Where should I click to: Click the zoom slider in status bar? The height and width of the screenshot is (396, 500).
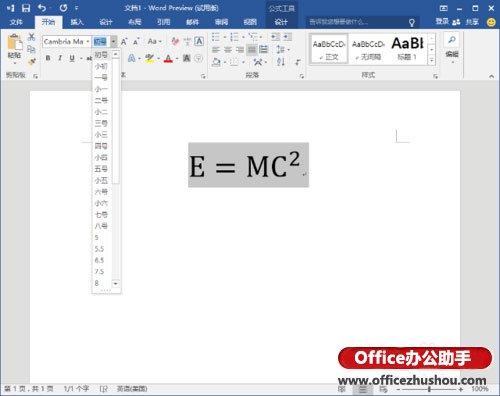click(x=429, y=389)
